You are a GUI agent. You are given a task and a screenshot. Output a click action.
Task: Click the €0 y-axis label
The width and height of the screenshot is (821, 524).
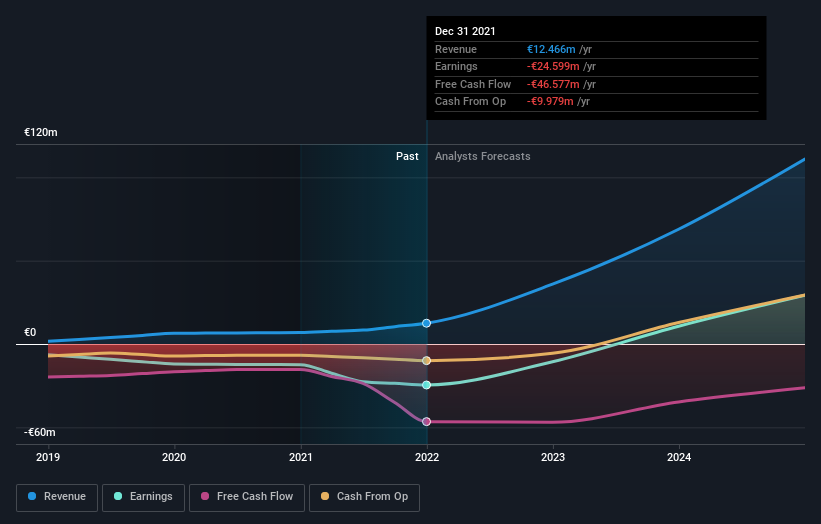[x=30, y=332]
